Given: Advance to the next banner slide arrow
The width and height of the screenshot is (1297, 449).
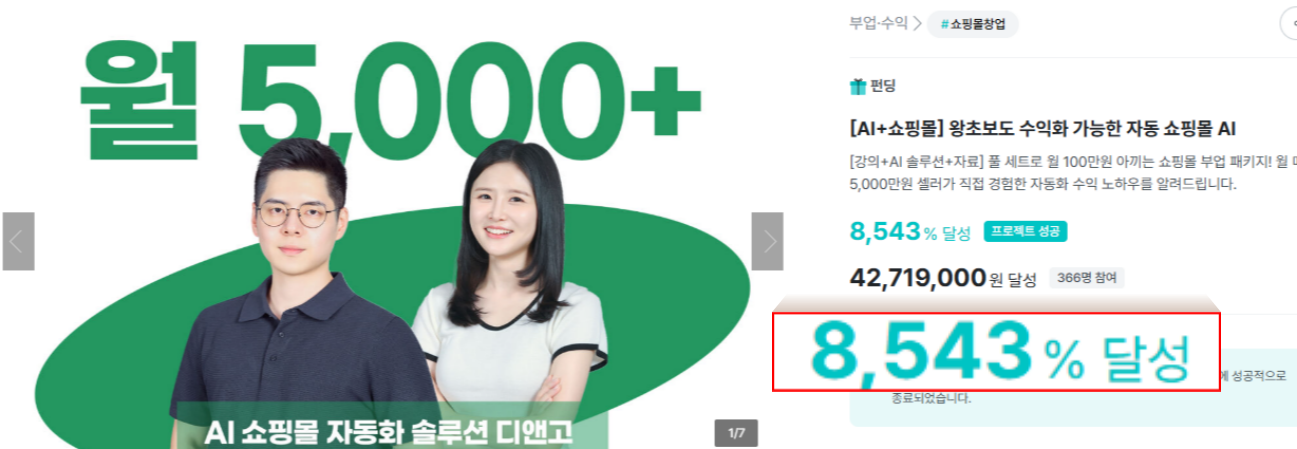Looking at the screenshot, I should (767, 241).
